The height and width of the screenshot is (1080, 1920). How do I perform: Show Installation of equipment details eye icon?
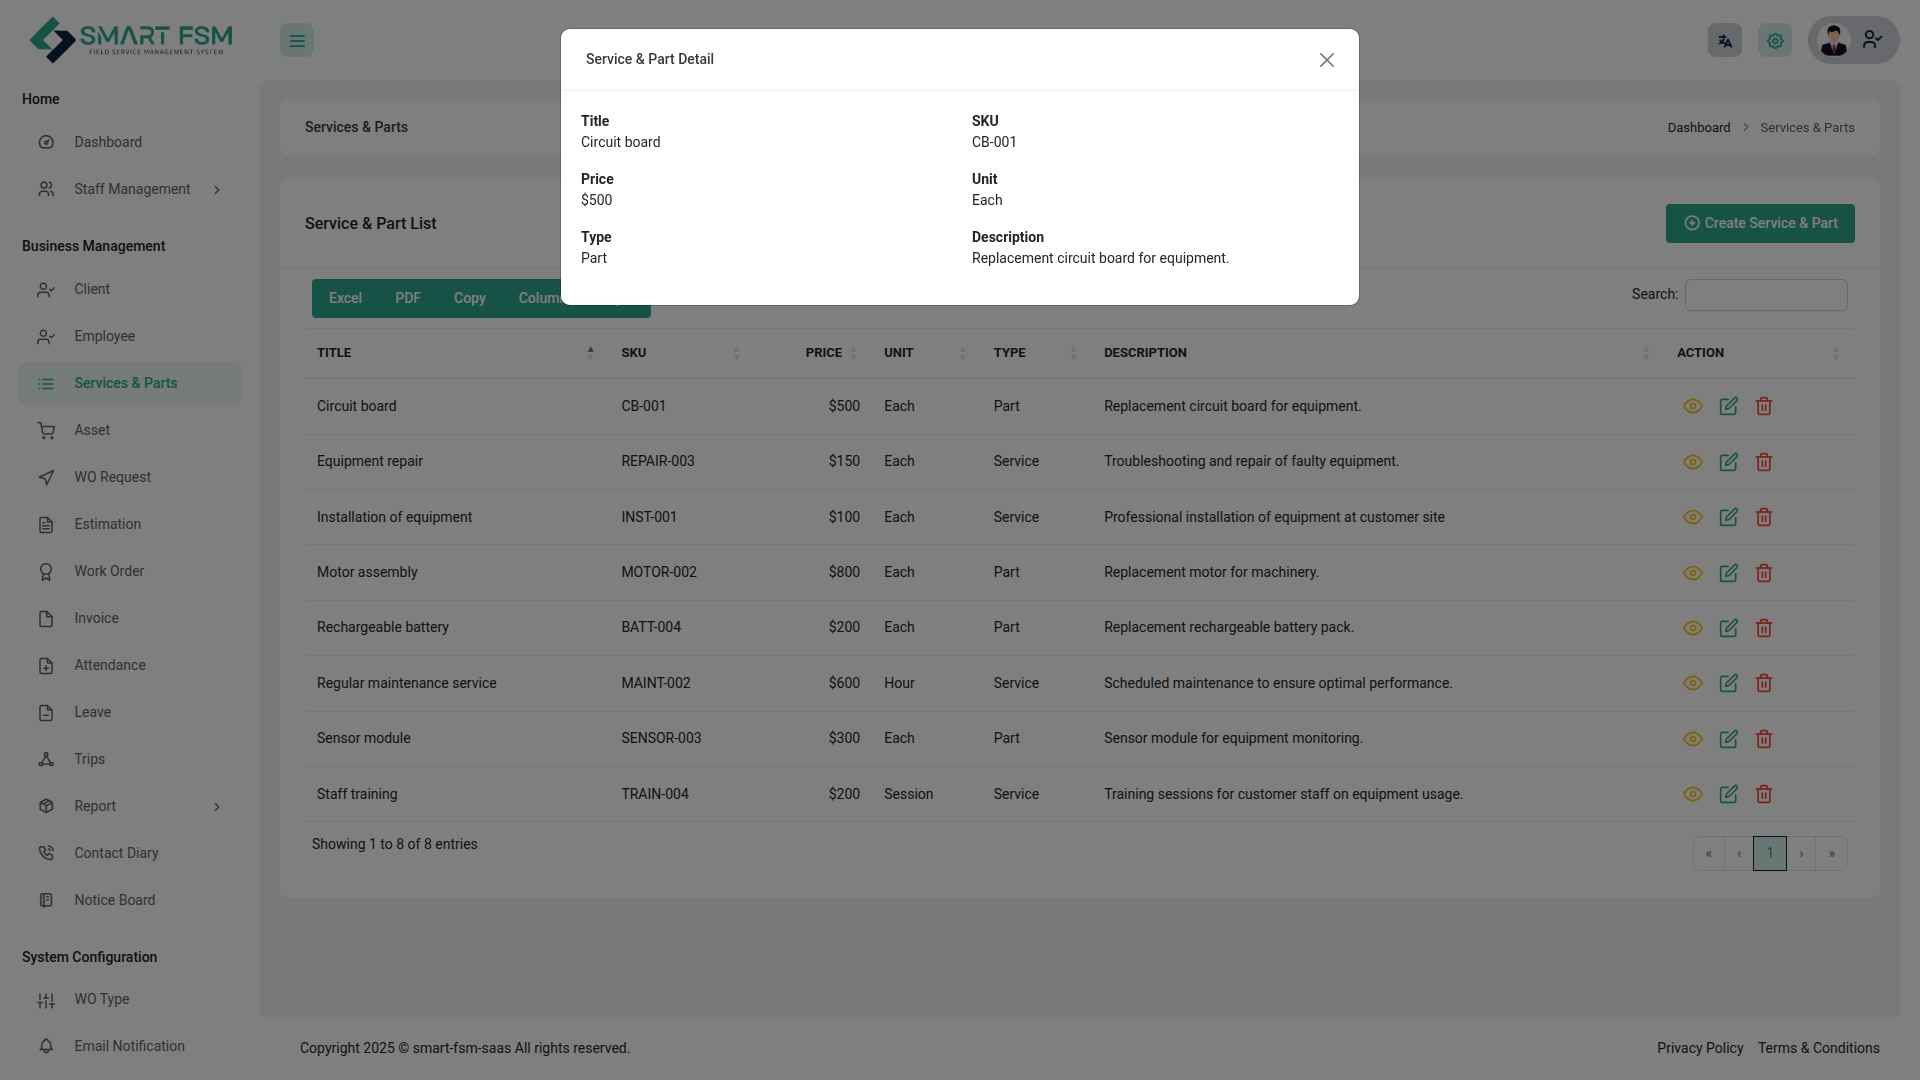(x=1692, y=517)
